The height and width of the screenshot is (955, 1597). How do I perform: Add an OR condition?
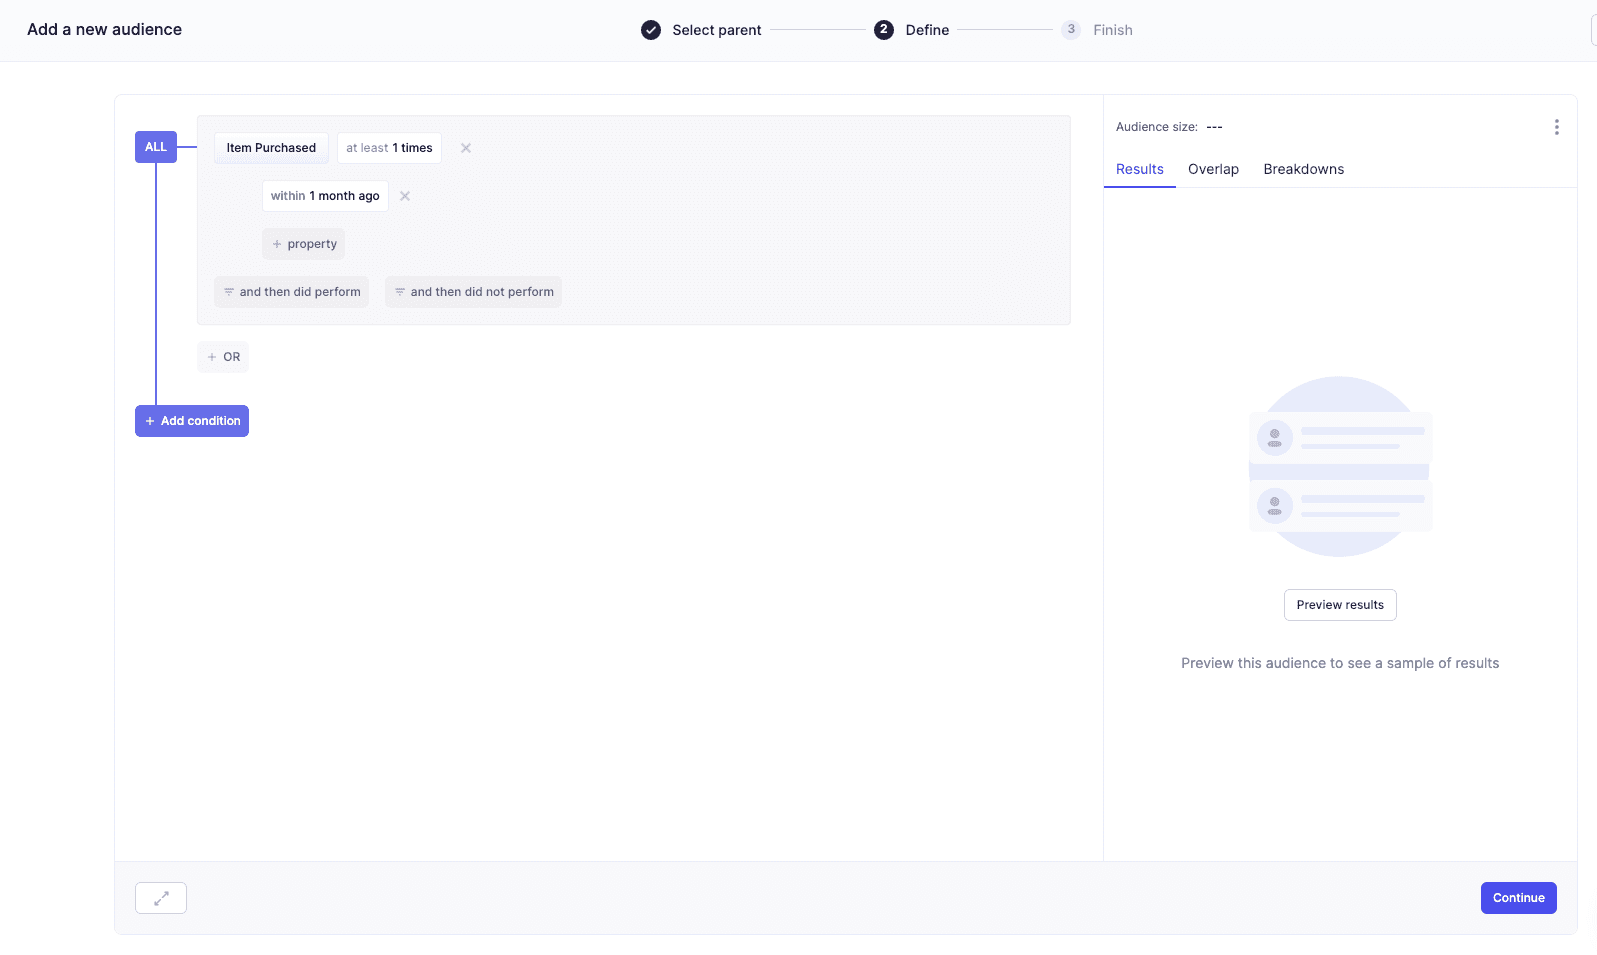[223, 357]
